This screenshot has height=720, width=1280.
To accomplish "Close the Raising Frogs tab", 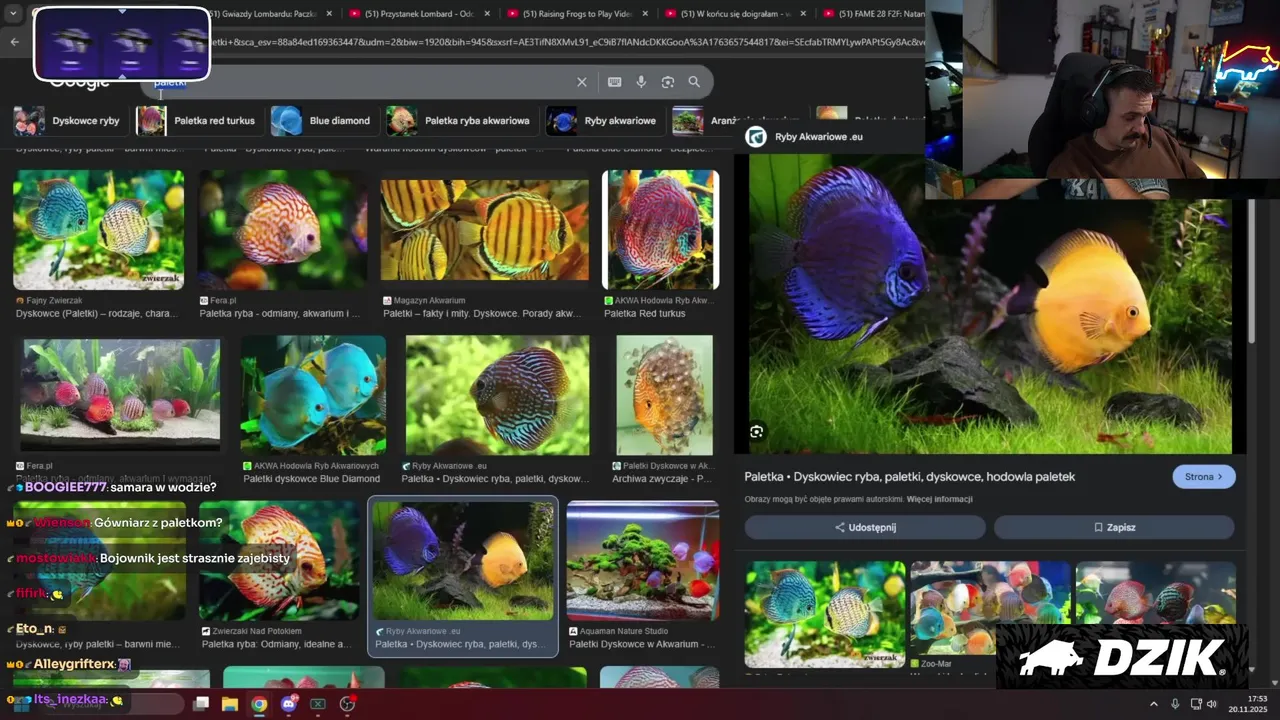I will click(645, 14).
